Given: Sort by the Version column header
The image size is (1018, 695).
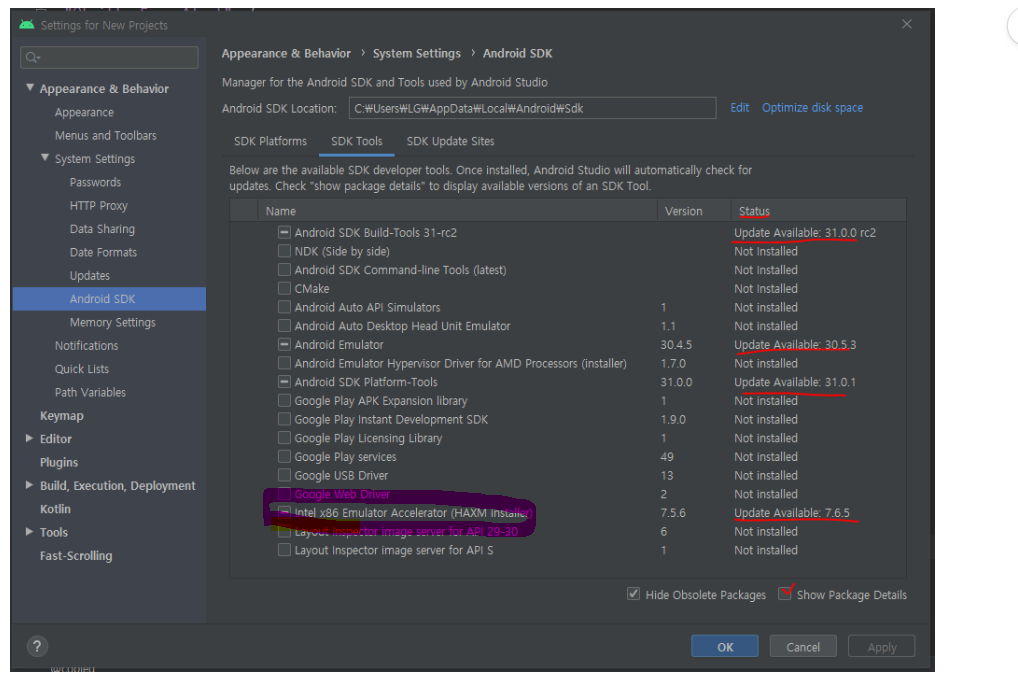Looking at the screenshot, I should [x=694, y=211].
